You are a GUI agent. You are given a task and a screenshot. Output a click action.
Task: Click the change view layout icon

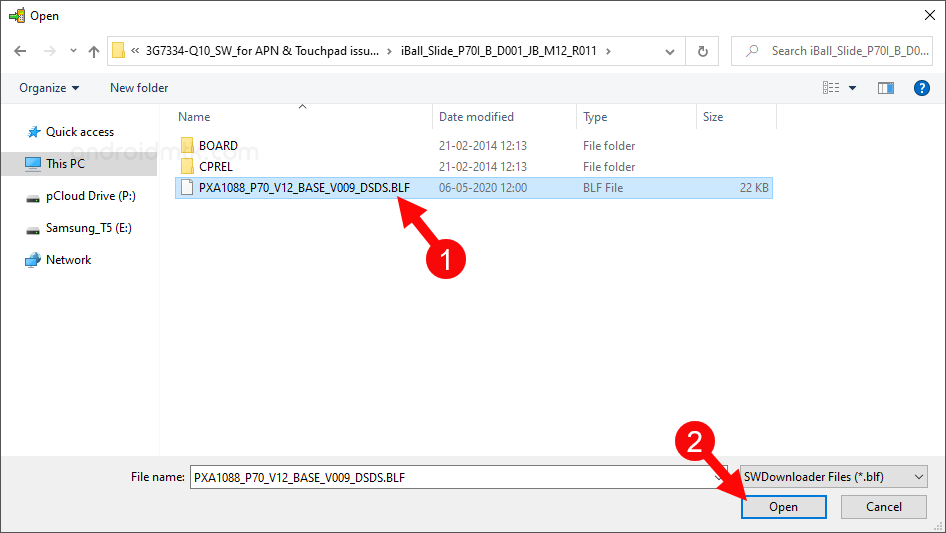click(831, 88)
